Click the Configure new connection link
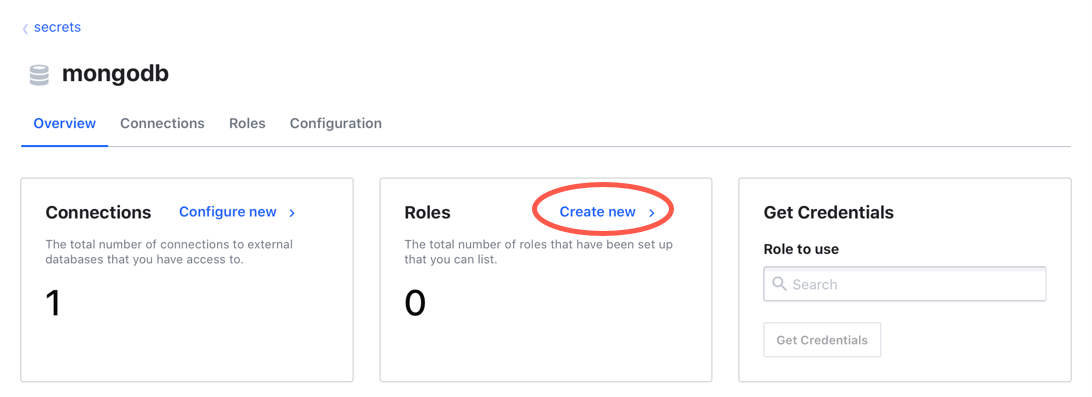This screenshot has width=1092, height=397. pos(228,212)
